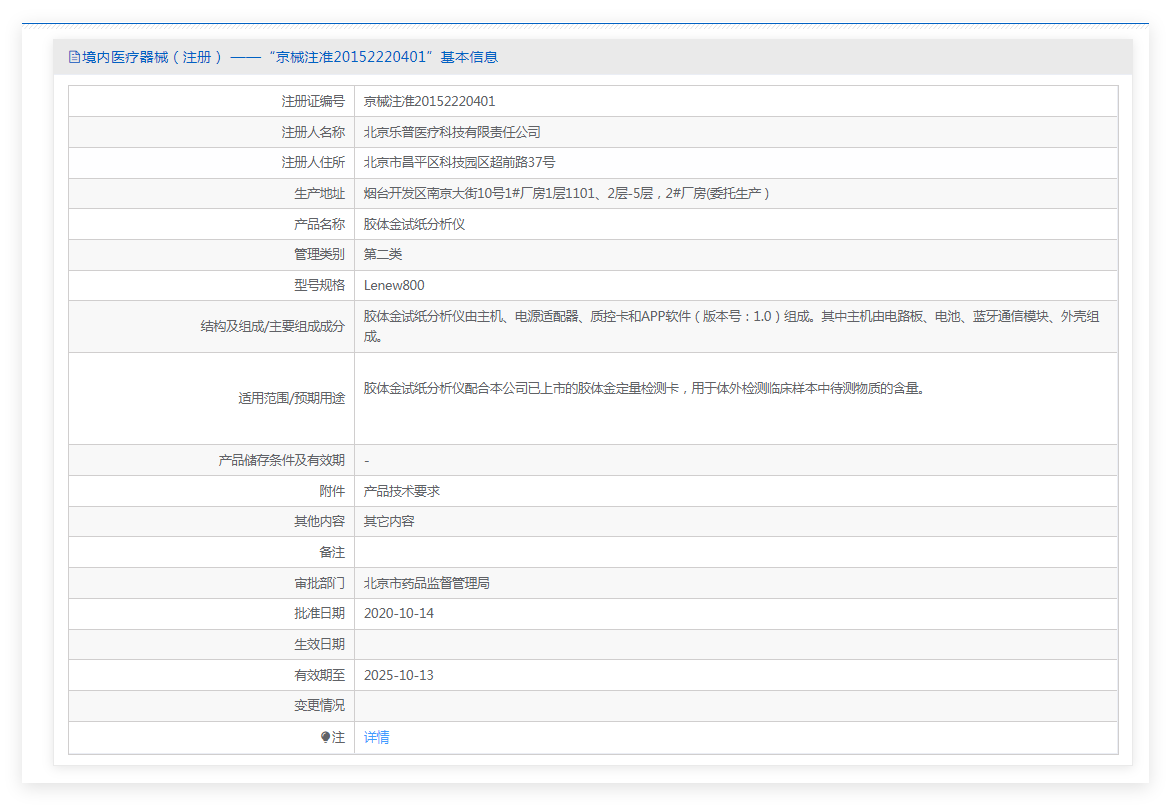This screenshot has width=1171, height=805.
Task: Click the 附件 label
Action: tap(332, 491)
